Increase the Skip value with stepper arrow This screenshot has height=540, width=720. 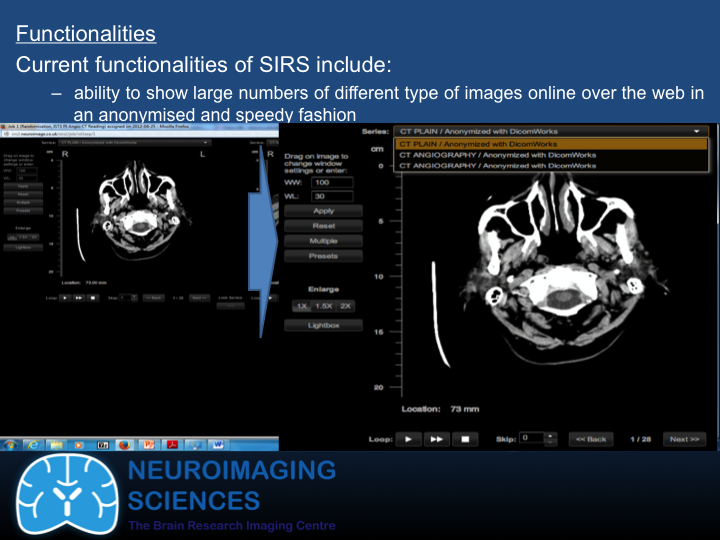550,435
